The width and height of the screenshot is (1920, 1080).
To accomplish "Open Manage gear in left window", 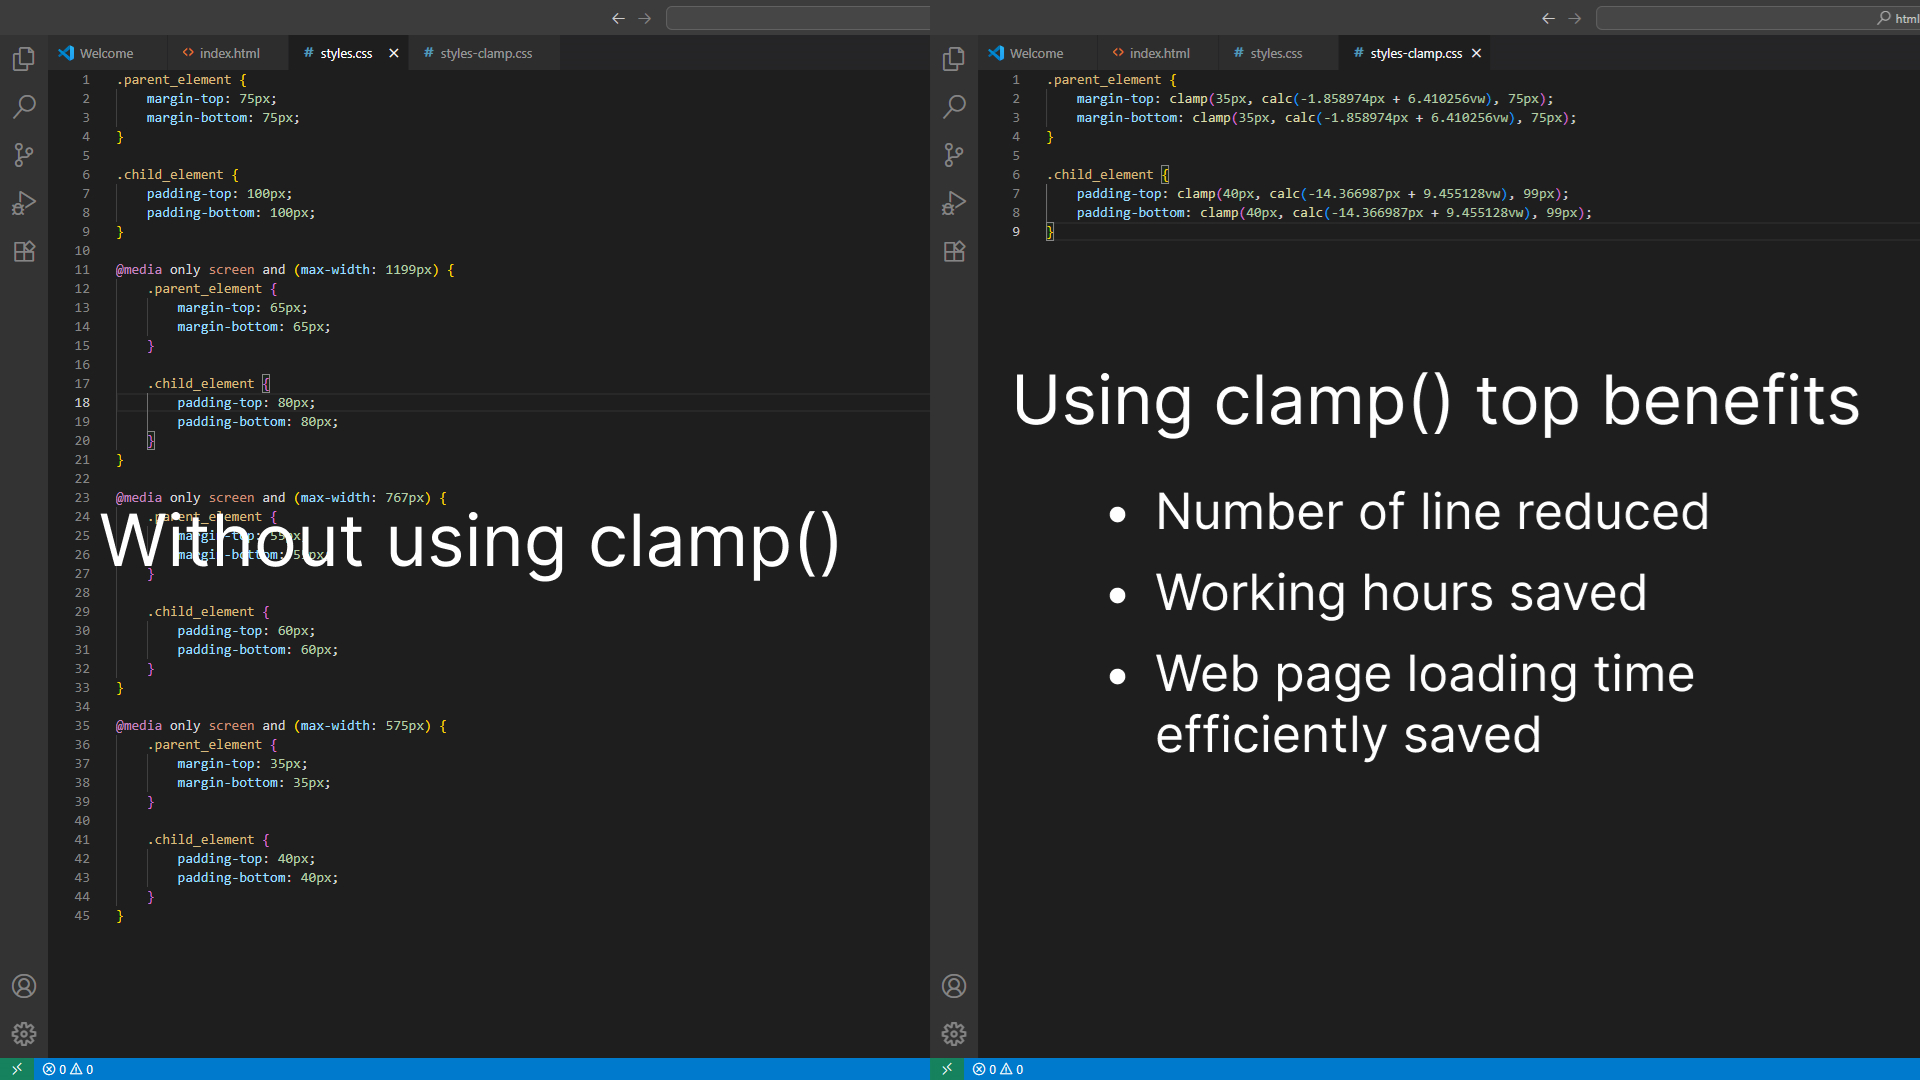I will tap(24, 1034).
